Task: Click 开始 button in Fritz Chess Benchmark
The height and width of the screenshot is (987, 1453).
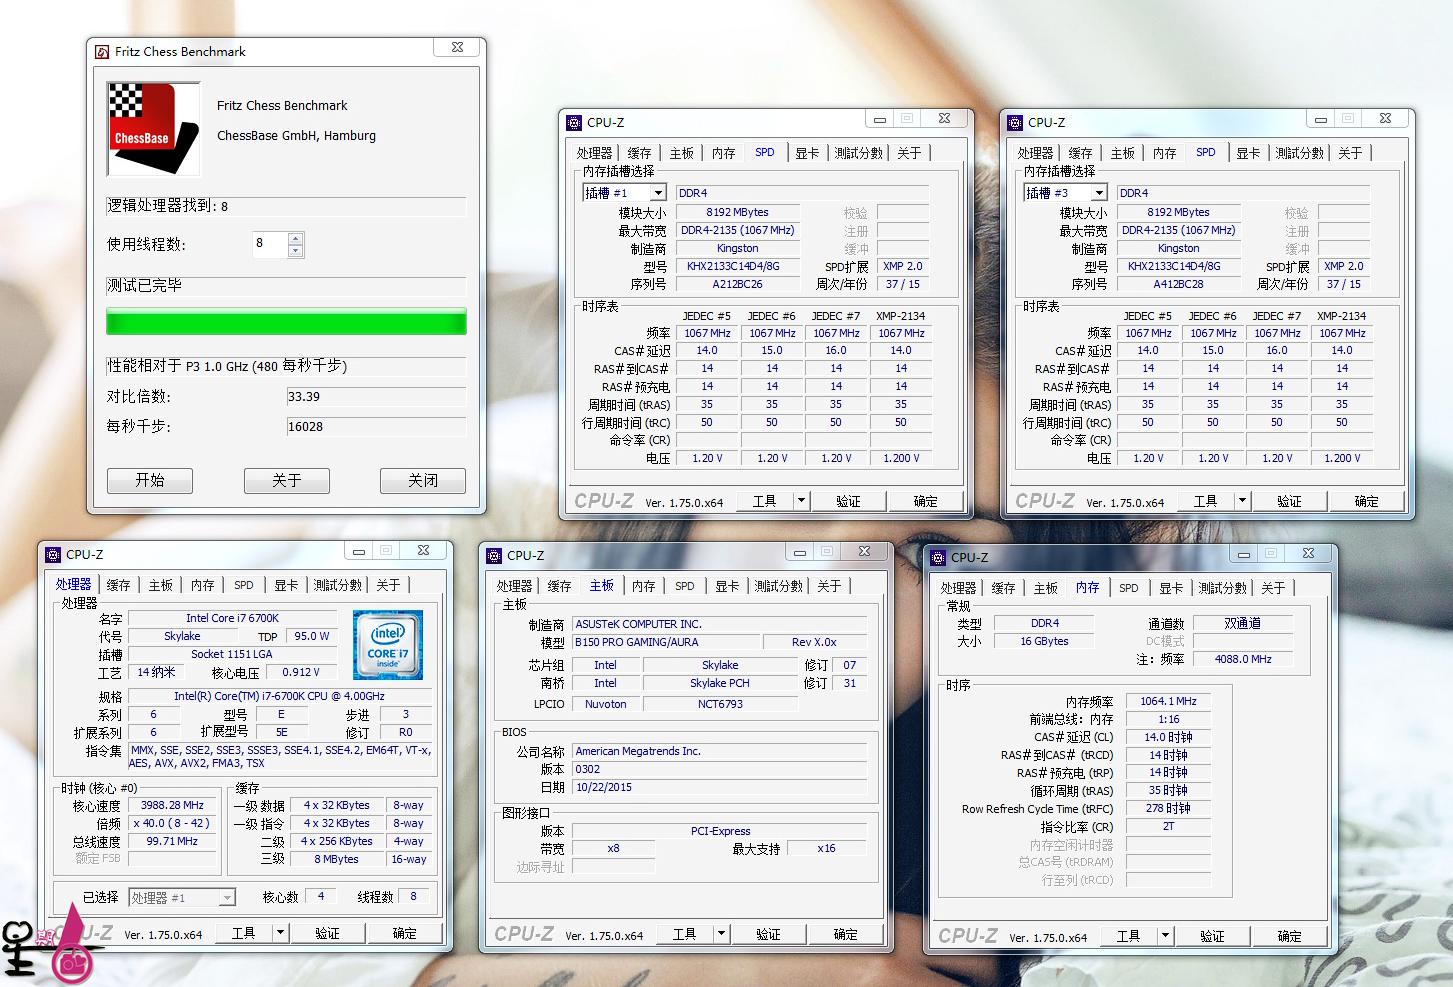Action: pyautogui.click(x=150, y=480)
